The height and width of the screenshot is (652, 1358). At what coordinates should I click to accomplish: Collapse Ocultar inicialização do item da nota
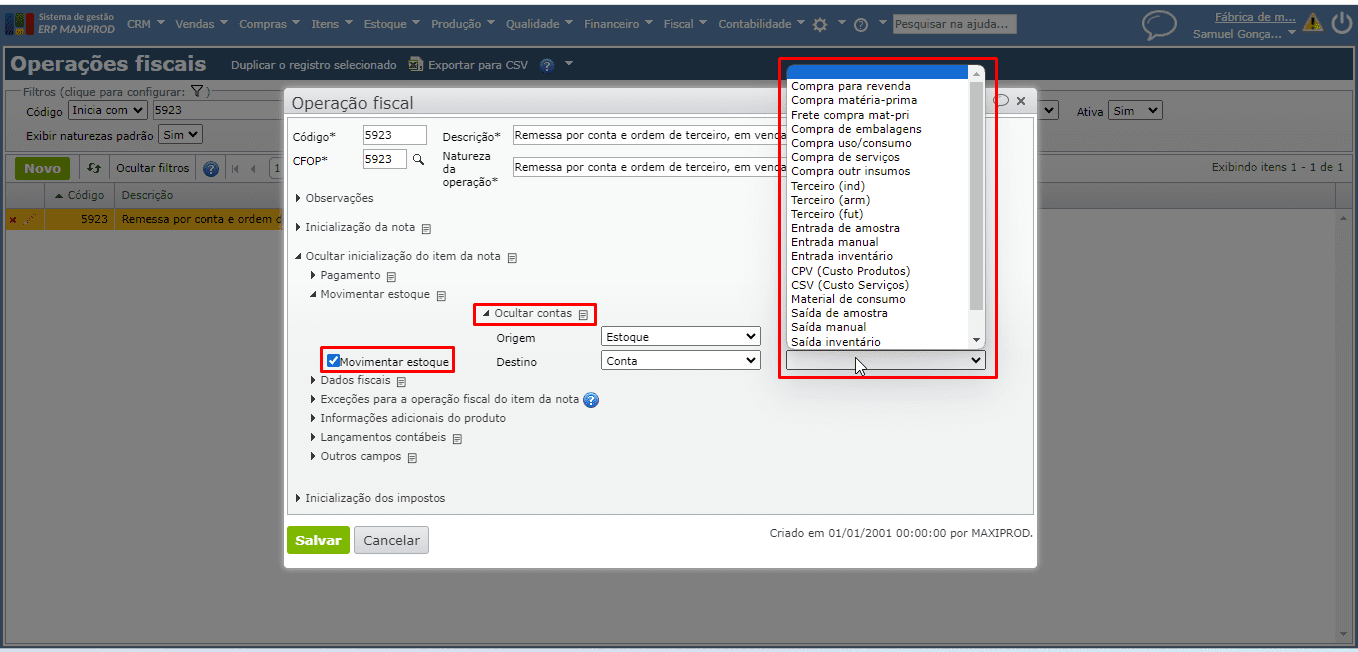398,256
